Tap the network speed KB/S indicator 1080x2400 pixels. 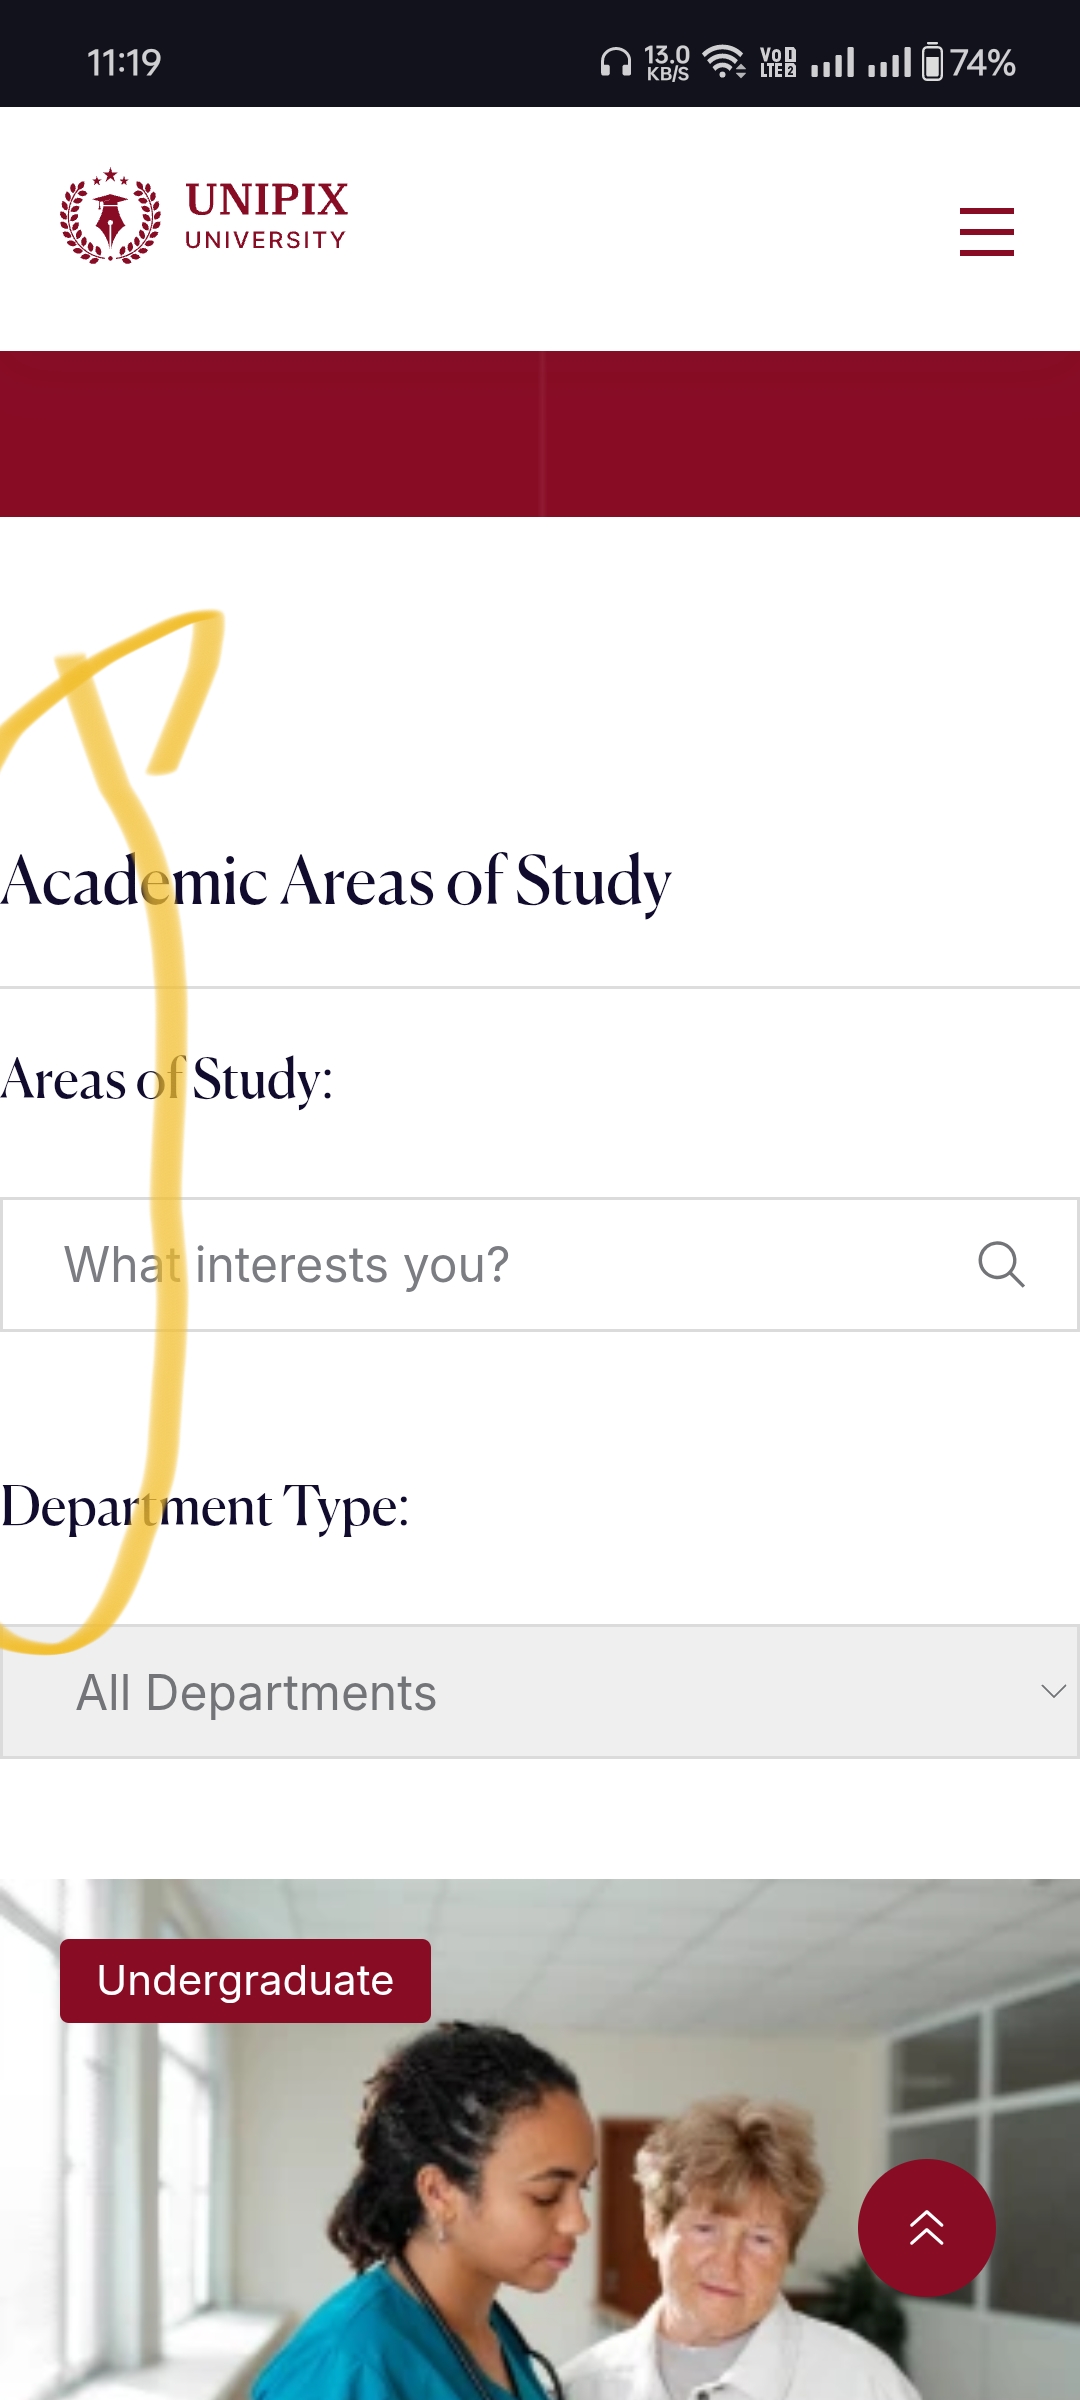pyautogui.click(x=667, y=63)
